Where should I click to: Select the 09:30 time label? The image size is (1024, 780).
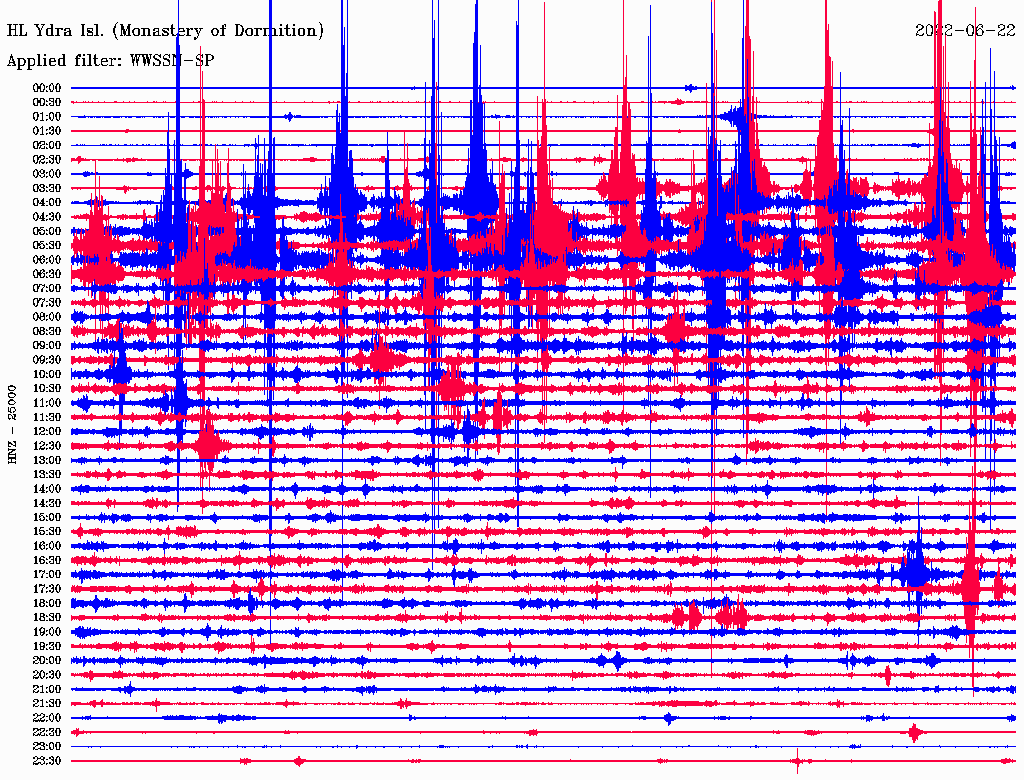coord(47,360)
